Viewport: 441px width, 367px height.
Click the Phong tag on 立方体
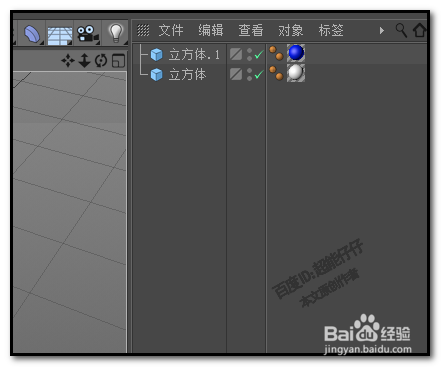pos(276,73)
